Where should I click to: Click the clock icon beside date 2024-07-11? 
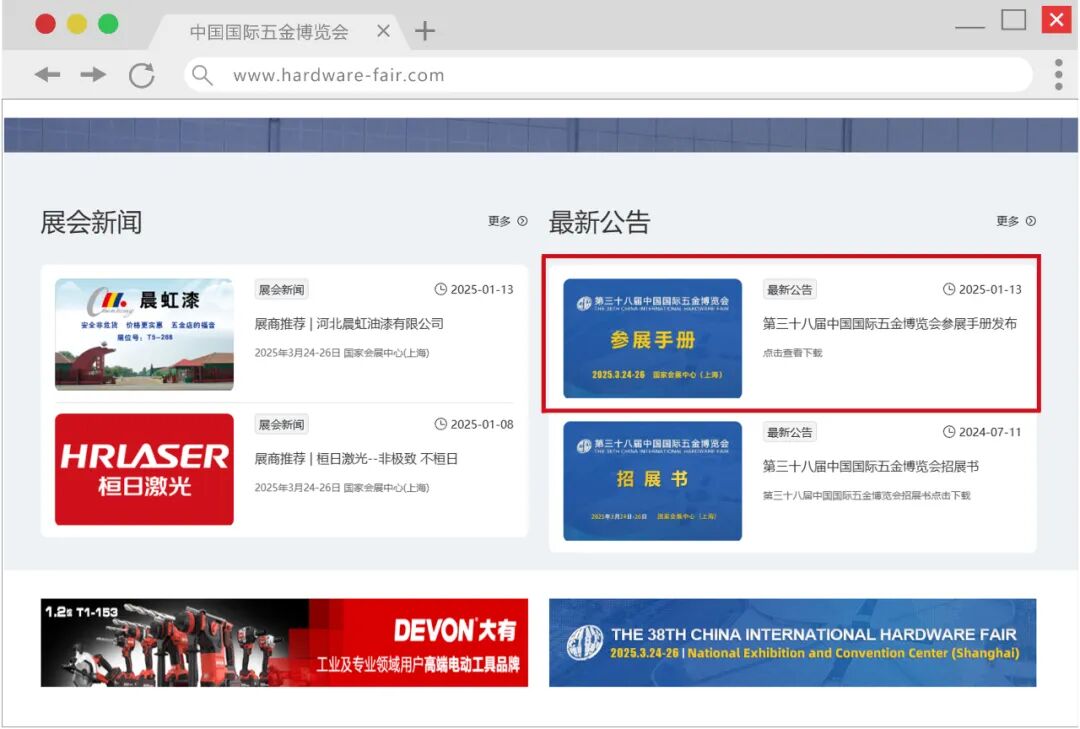click(x=948, y=431)
